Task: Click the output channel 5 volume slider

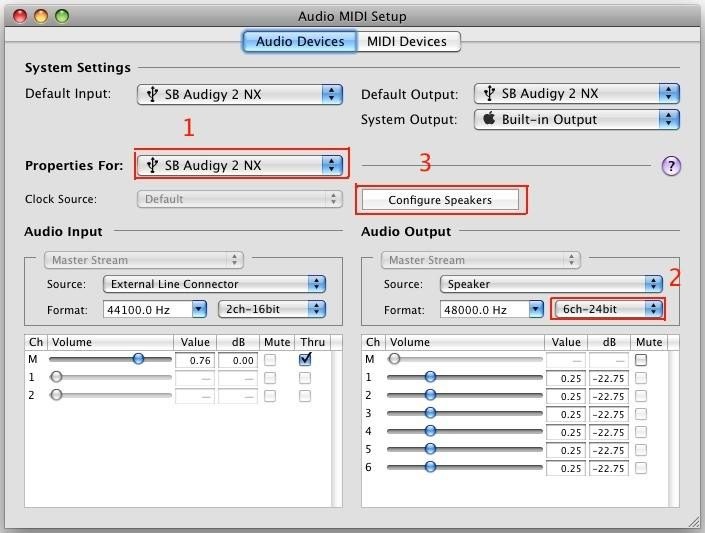Action: point(464,449)
